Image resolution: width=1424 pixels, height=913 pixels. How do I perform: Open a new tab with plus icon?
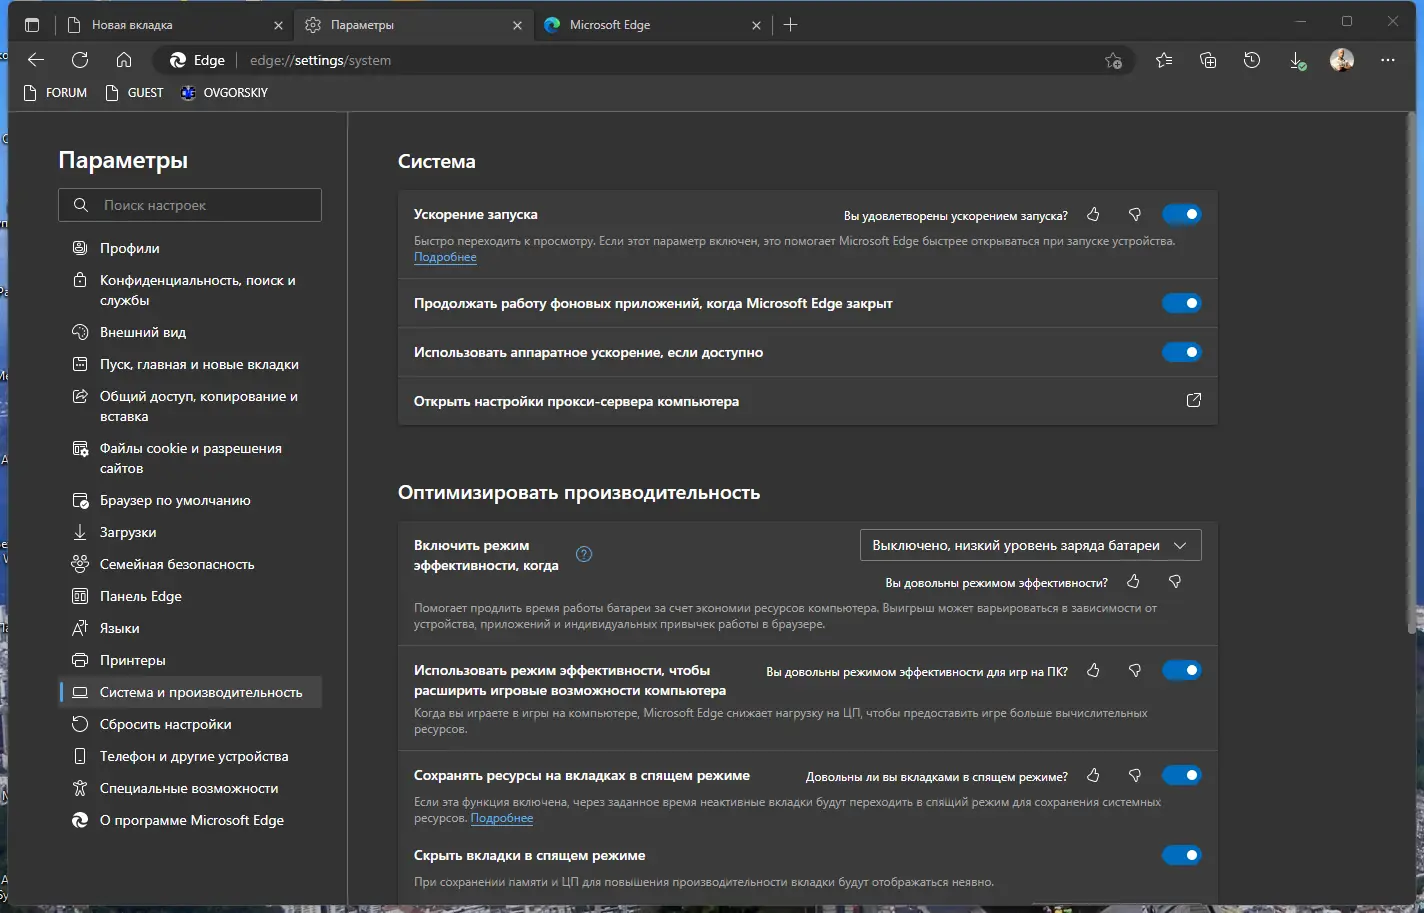click(x=790, y=25)
